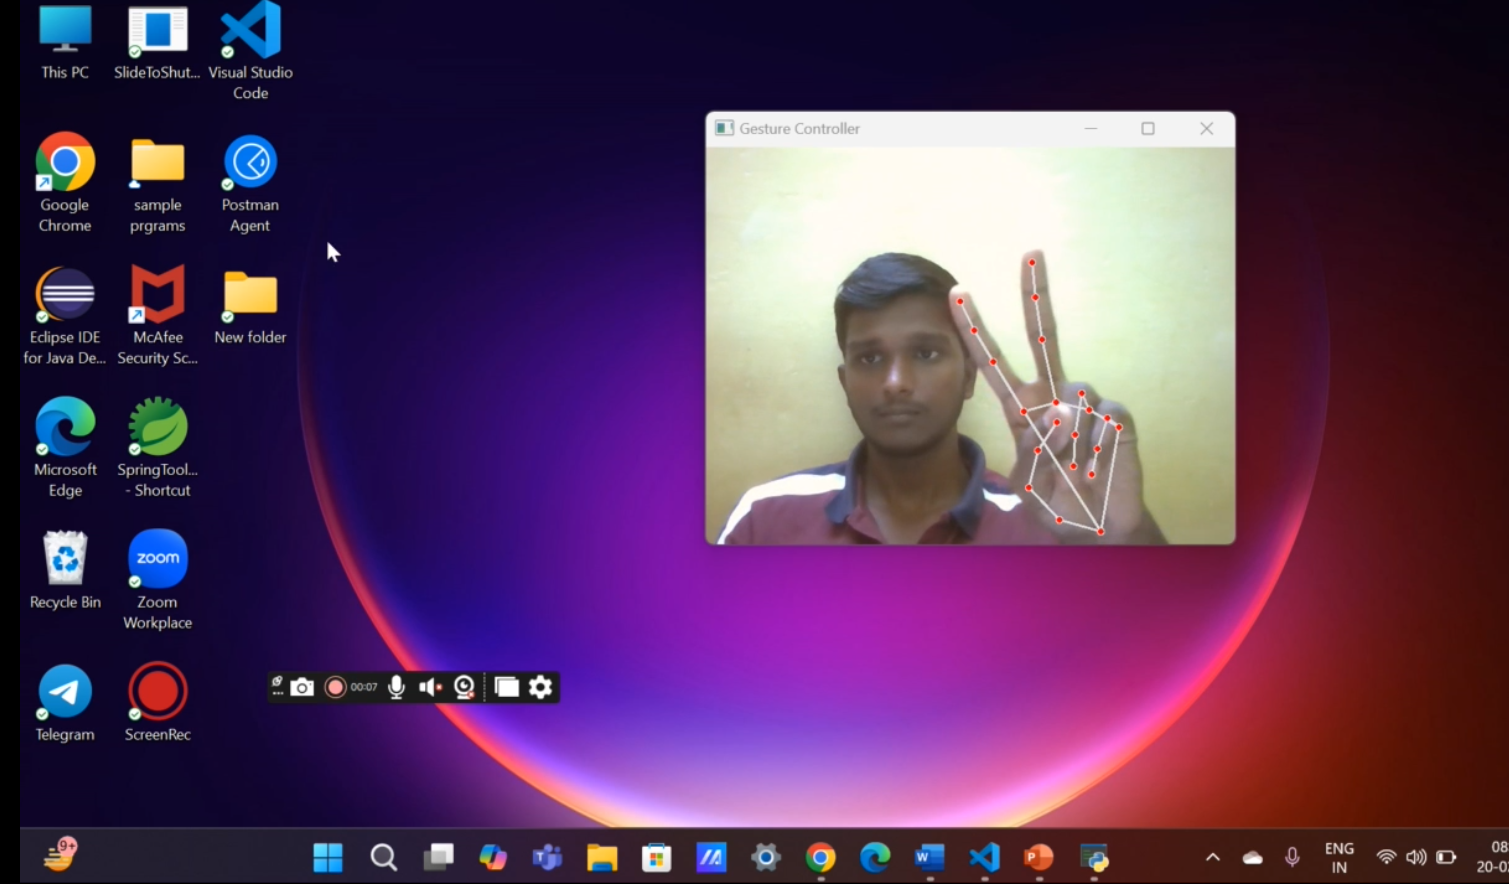The height and width of the screenshot is (884, 1509).
Task: Enable system audio in ScreenRec toolbar
Action: [430, 687]
